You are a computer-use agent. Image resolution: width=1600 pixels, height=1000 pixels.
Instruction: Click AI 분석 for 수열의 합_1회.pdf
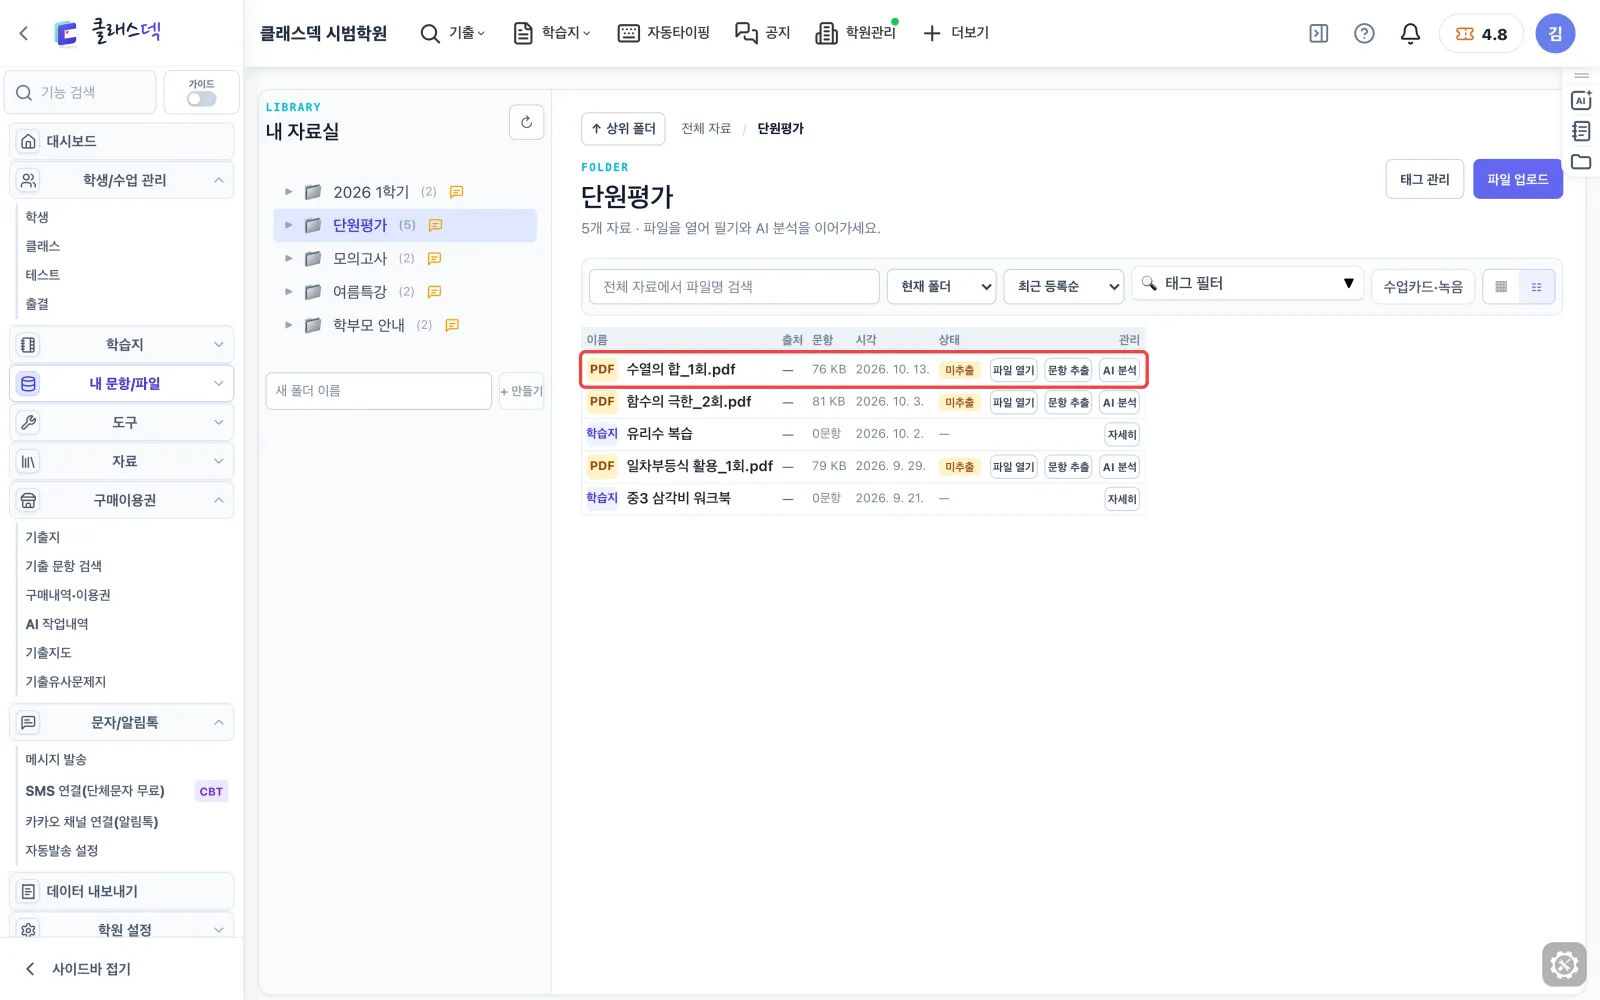pos(1119,370)
